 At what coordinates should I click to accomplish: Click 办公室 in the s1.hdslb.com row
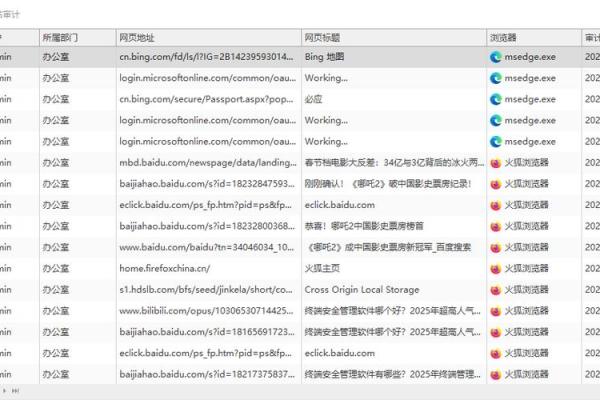tap(56, 290)
